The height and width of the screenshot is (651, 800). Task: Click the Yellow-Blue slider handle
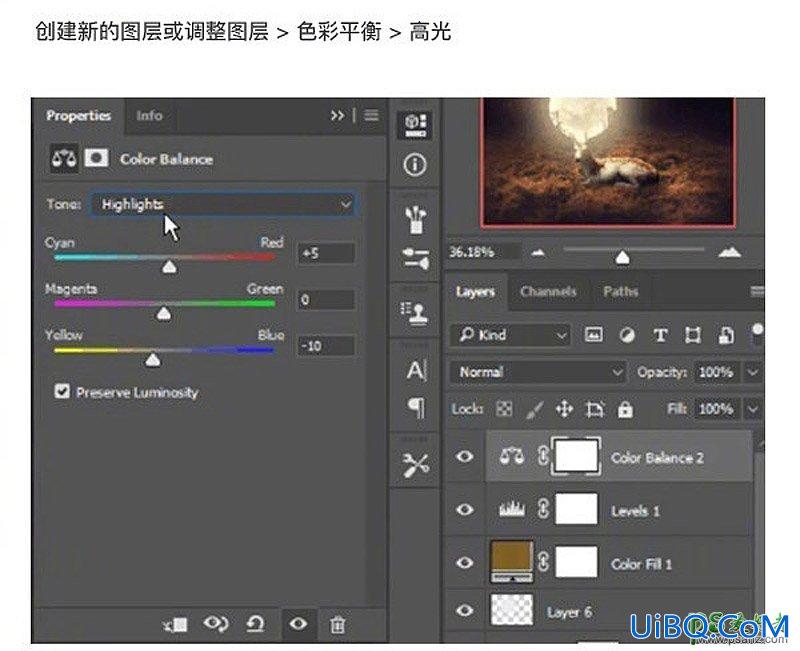pyautogui.click(x=153, y=360)
